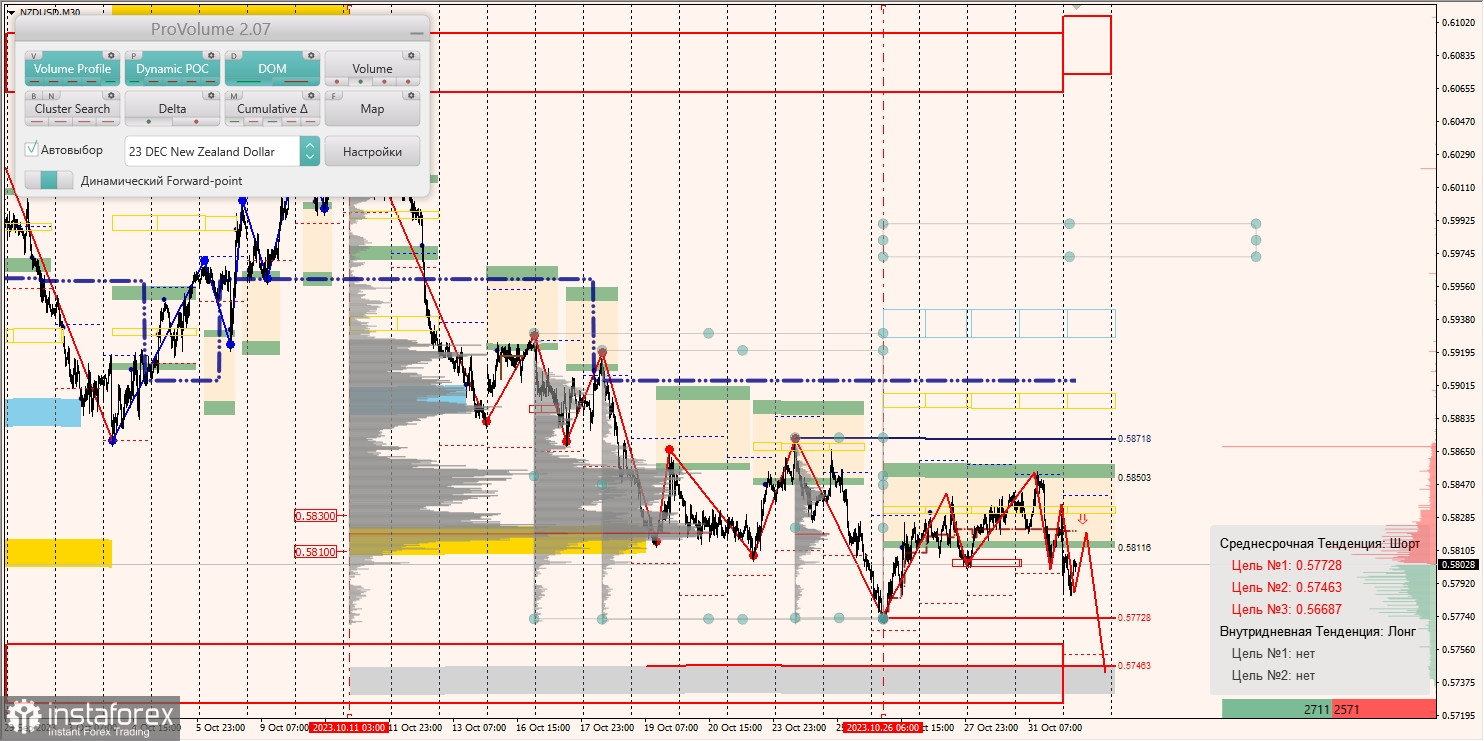The image size is (1484, 741).
Task: Click the 0.57728 level label on the chart
Action: coord(1134,618)
